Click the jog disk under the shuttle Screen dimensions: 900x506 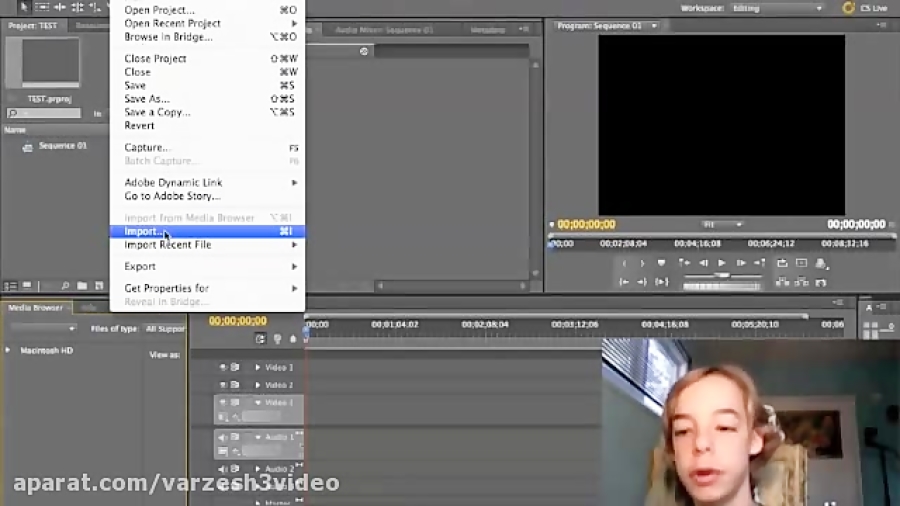tap(722, 286)
